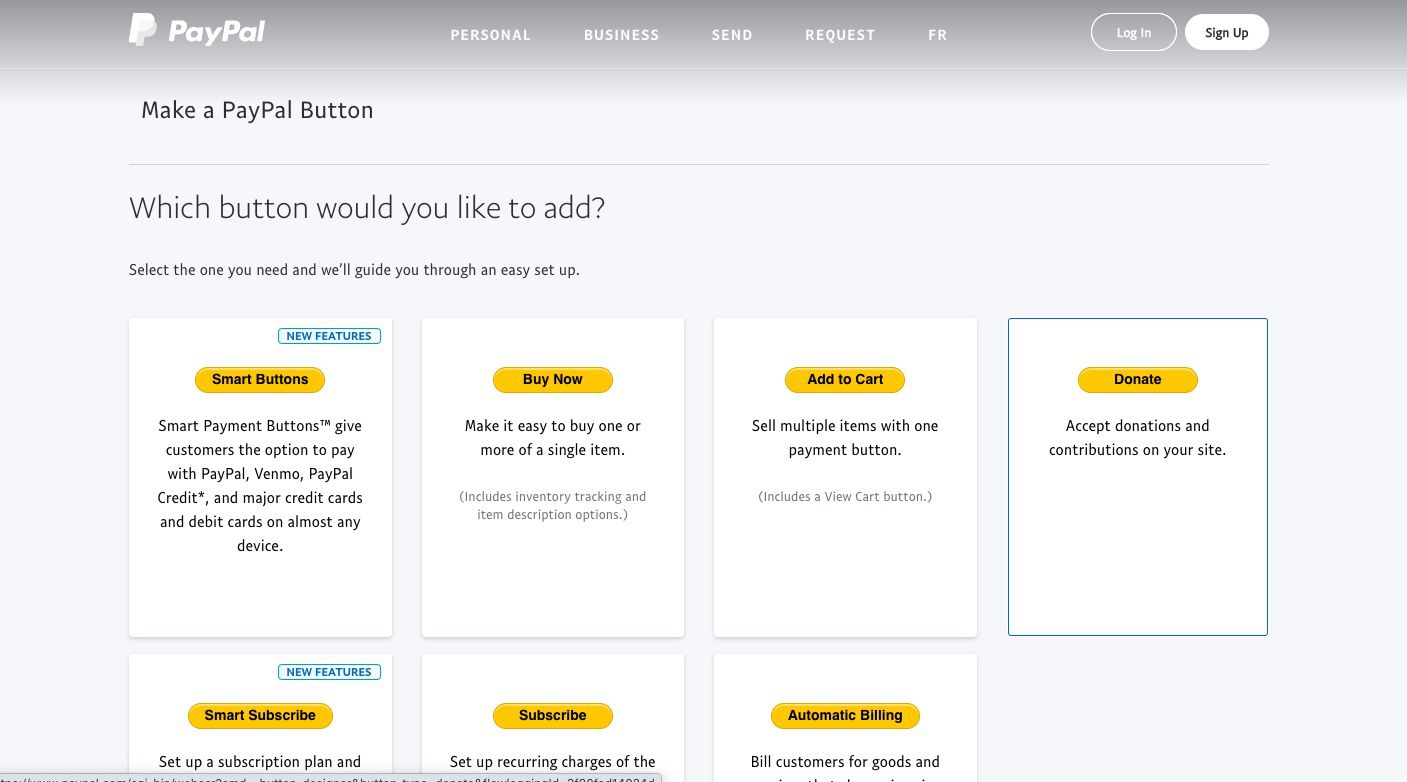Go to the Request page
This screenshot has height=782, width=1407.
840,35
